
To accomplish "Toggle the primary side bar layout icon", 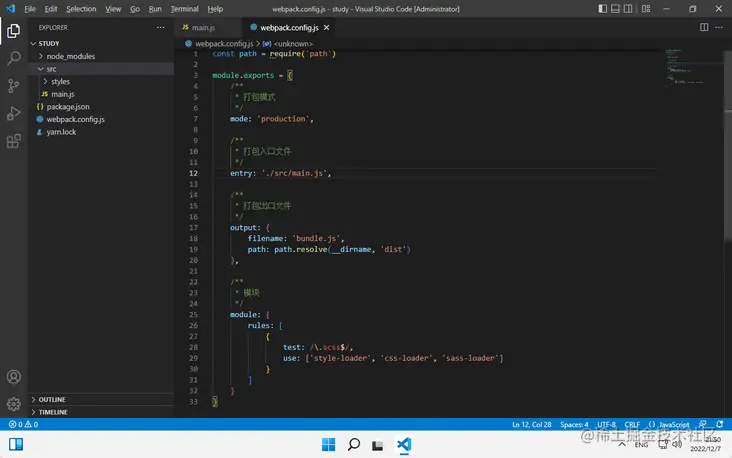I will tap(603, 9).
